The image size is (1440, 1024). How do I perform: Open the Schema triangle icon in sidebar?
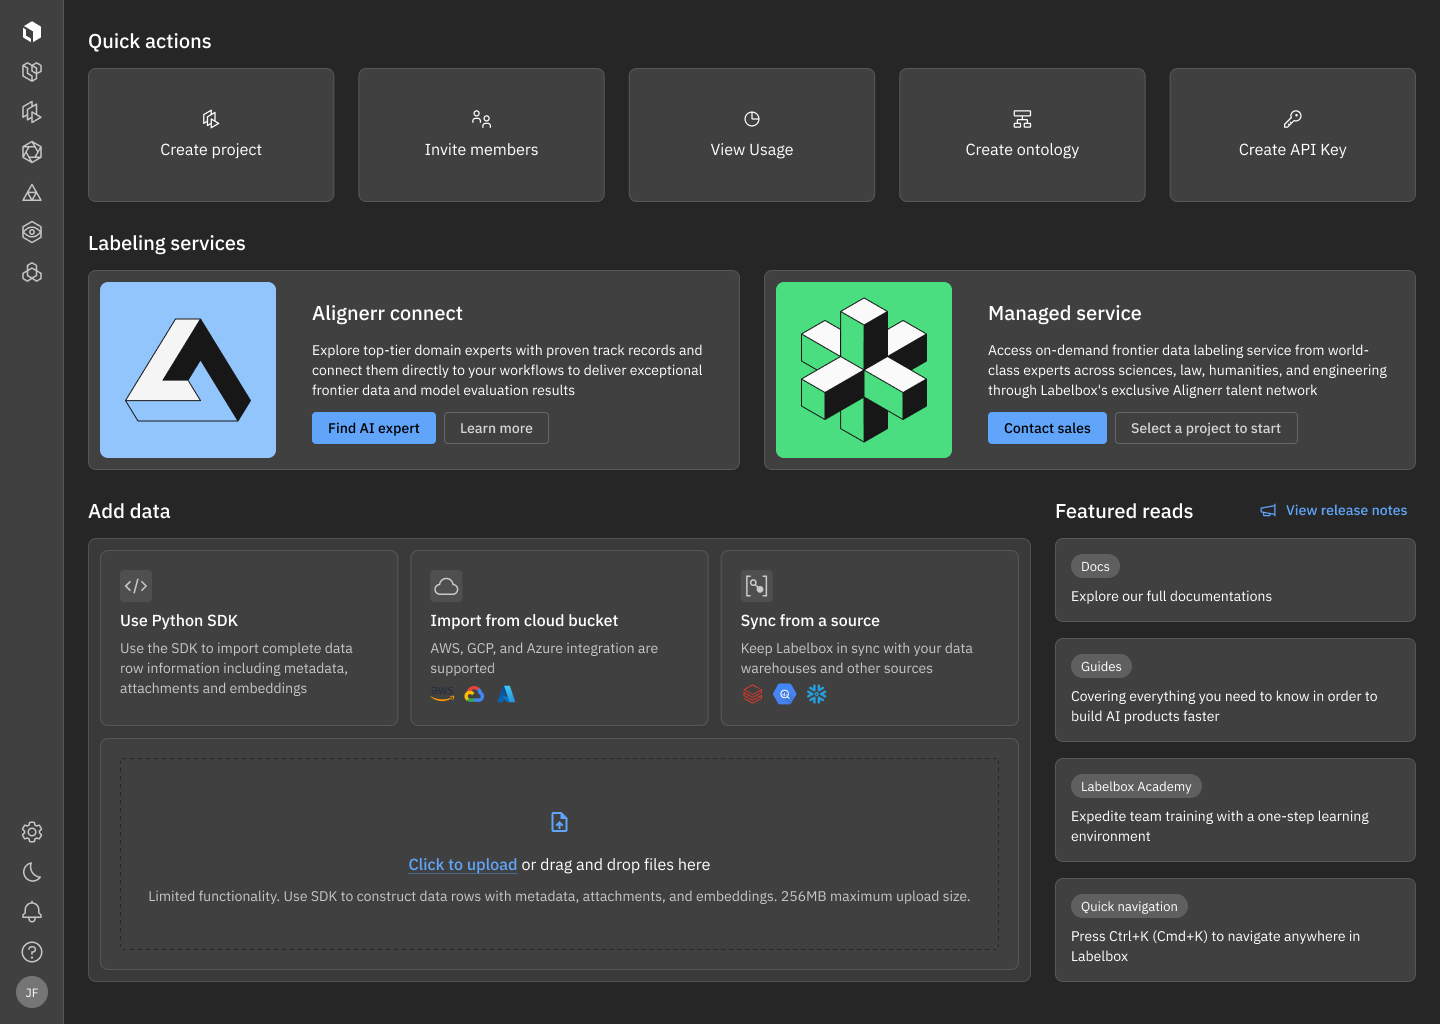point(32,192)
